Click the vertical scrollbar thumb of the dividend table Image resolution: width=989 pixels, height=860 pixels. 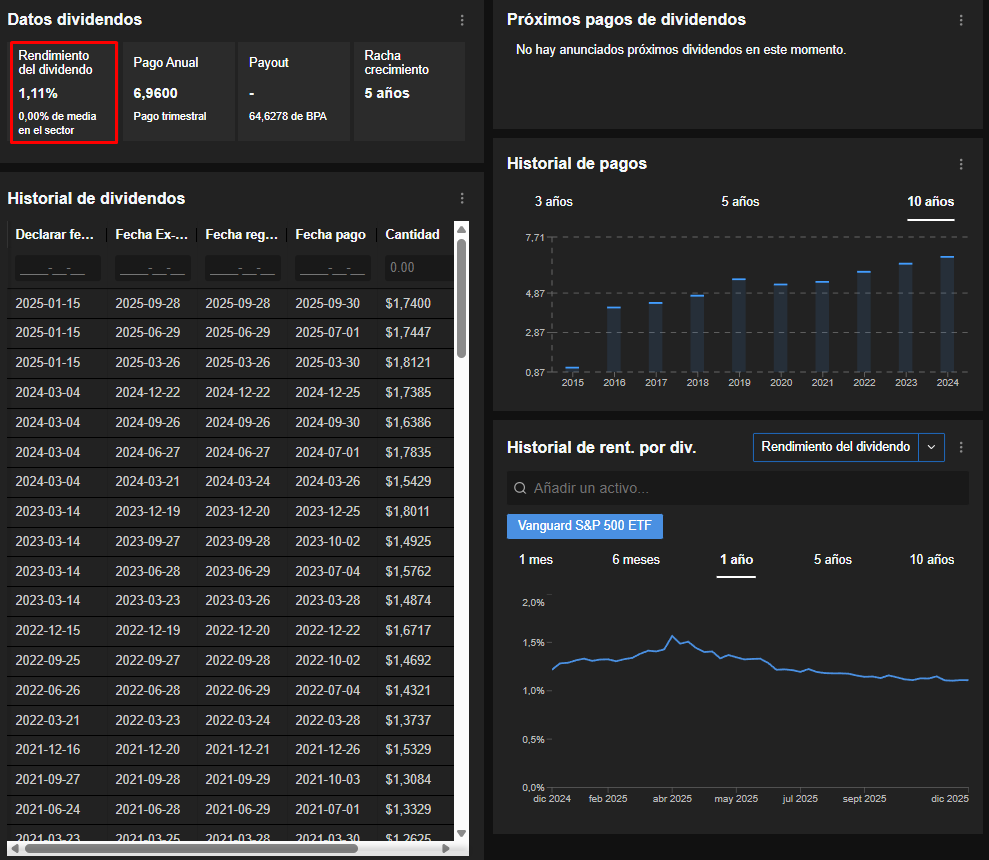tap(461, 297)
